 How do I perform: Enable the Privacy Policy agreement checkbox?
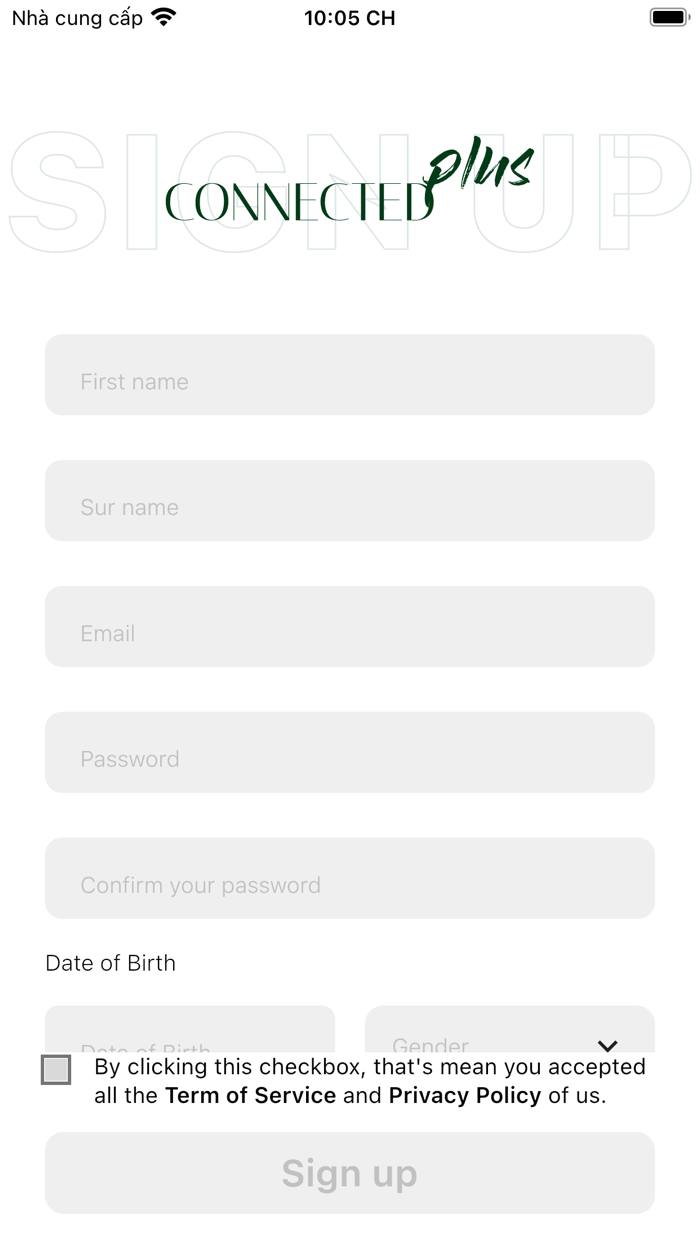(57, 1070)
